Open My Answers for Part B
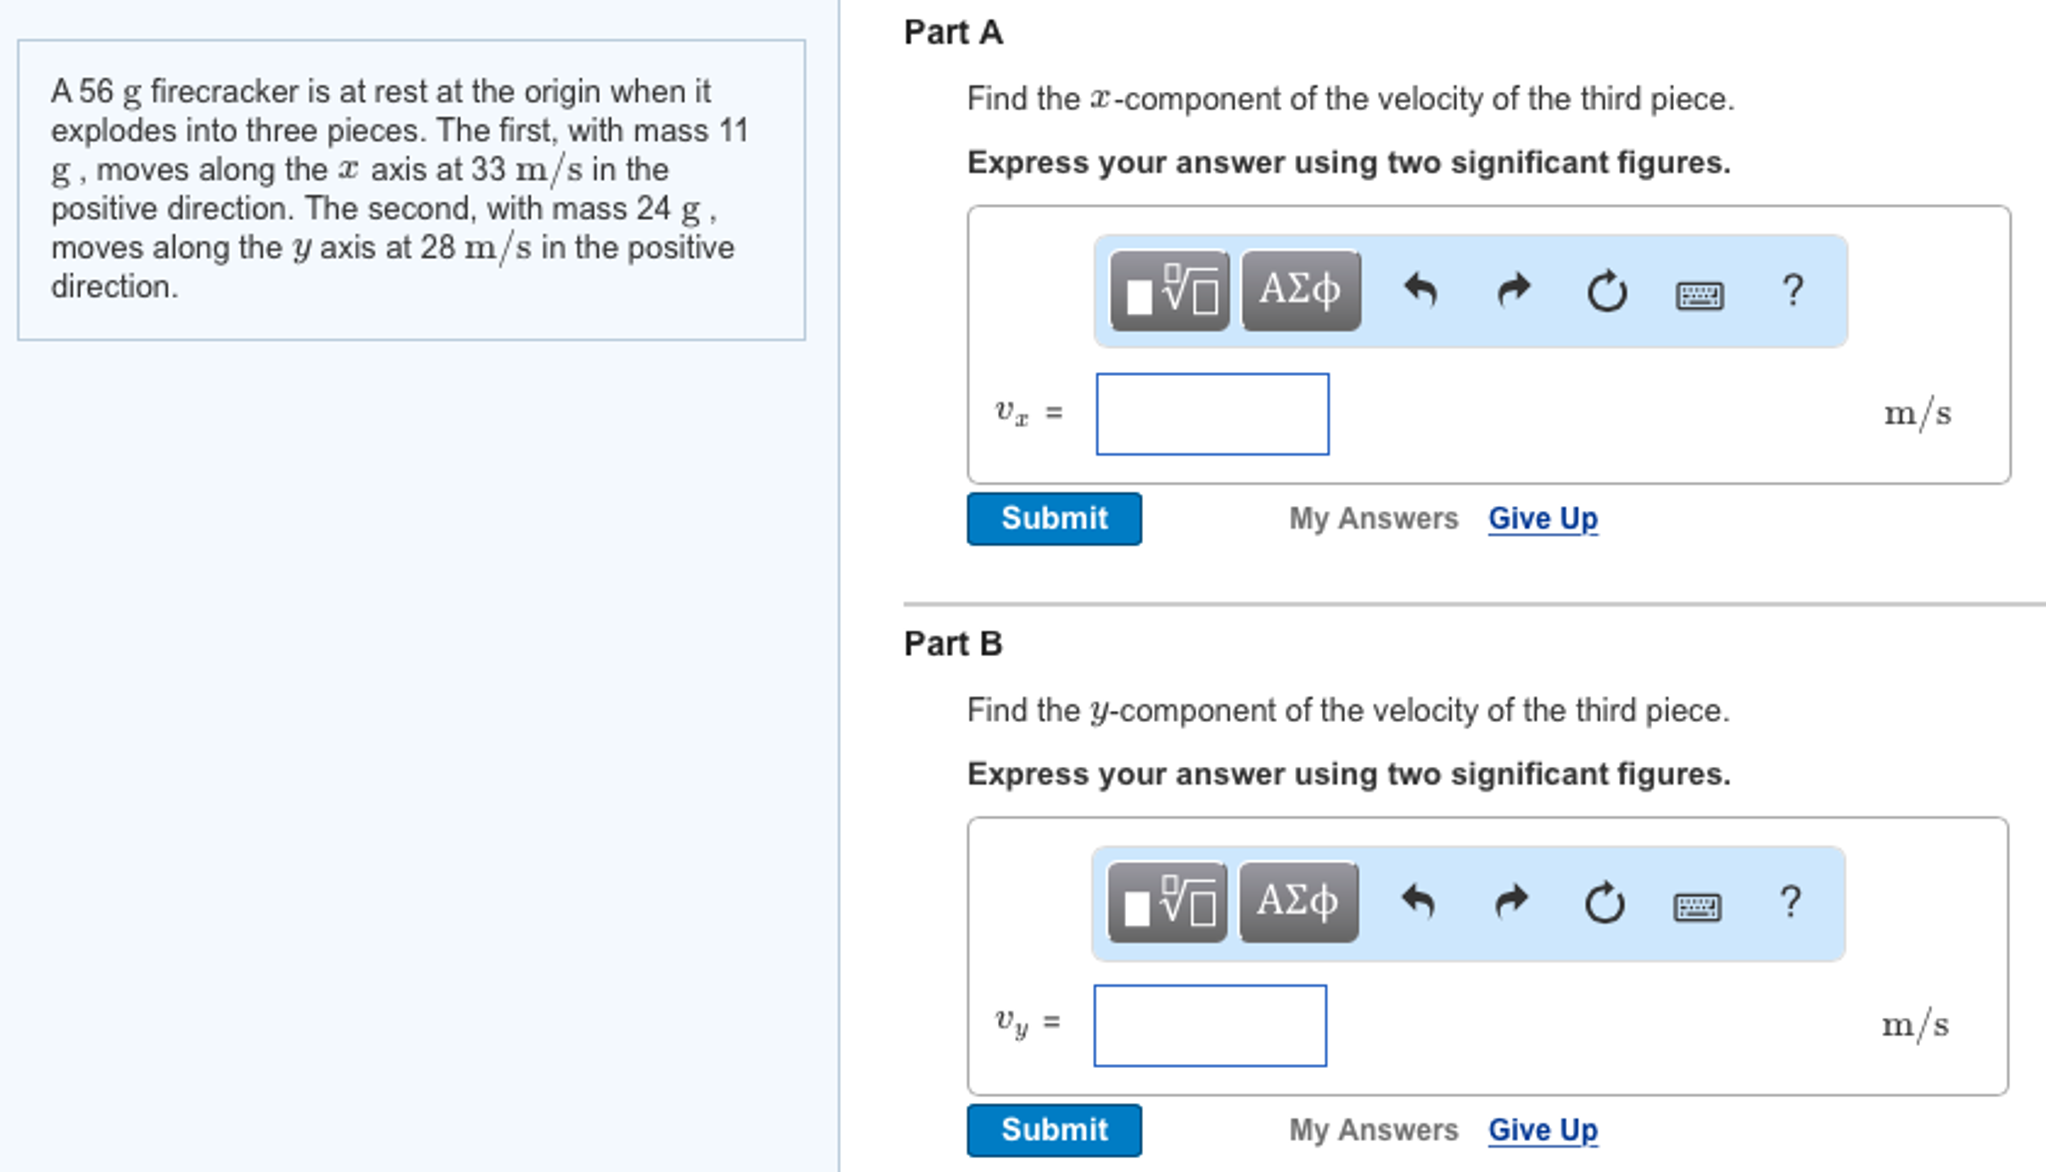Image resolution: width=2046 pixels, height=1172 pixels. click(1373, 1130)
